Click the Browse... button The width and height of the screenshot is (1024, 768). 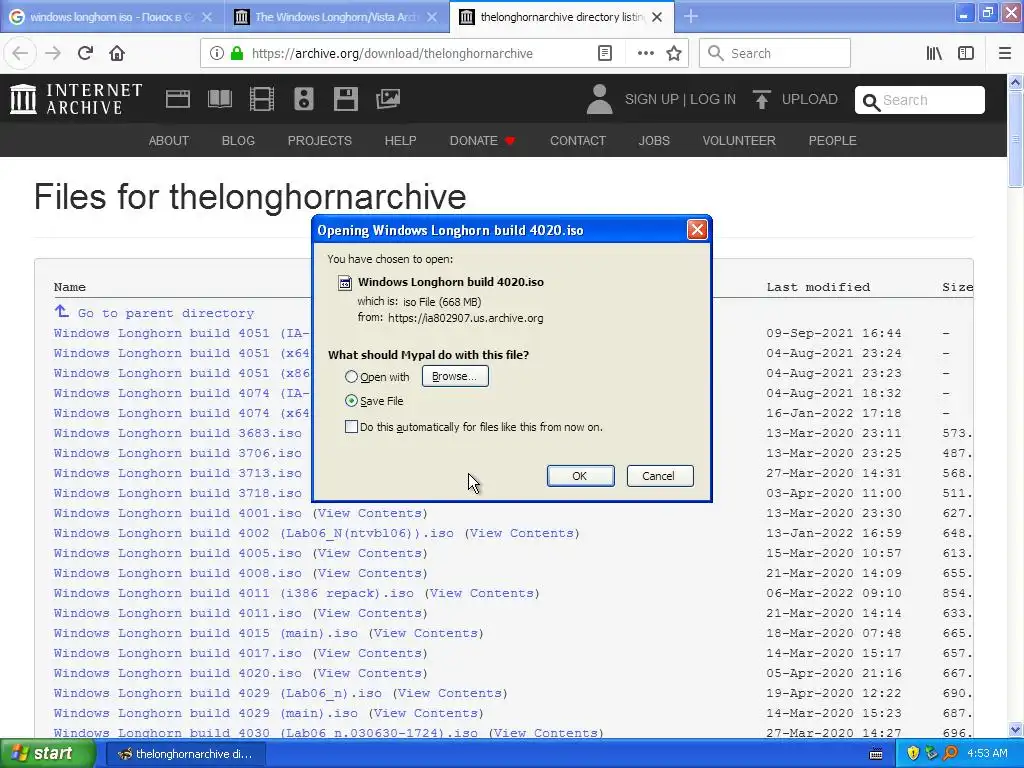tap(455, 376)
